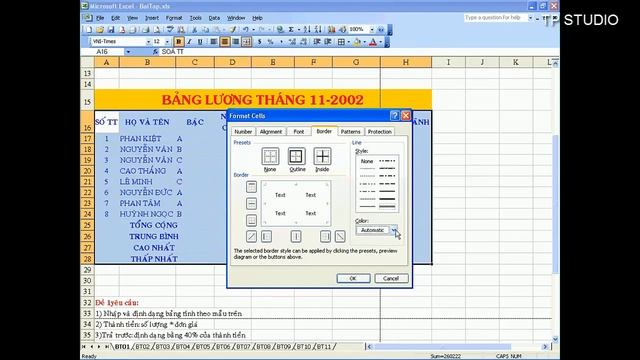Click the border preview diagram
Viewport: 640px width, 360px height.
coord(296,204)
